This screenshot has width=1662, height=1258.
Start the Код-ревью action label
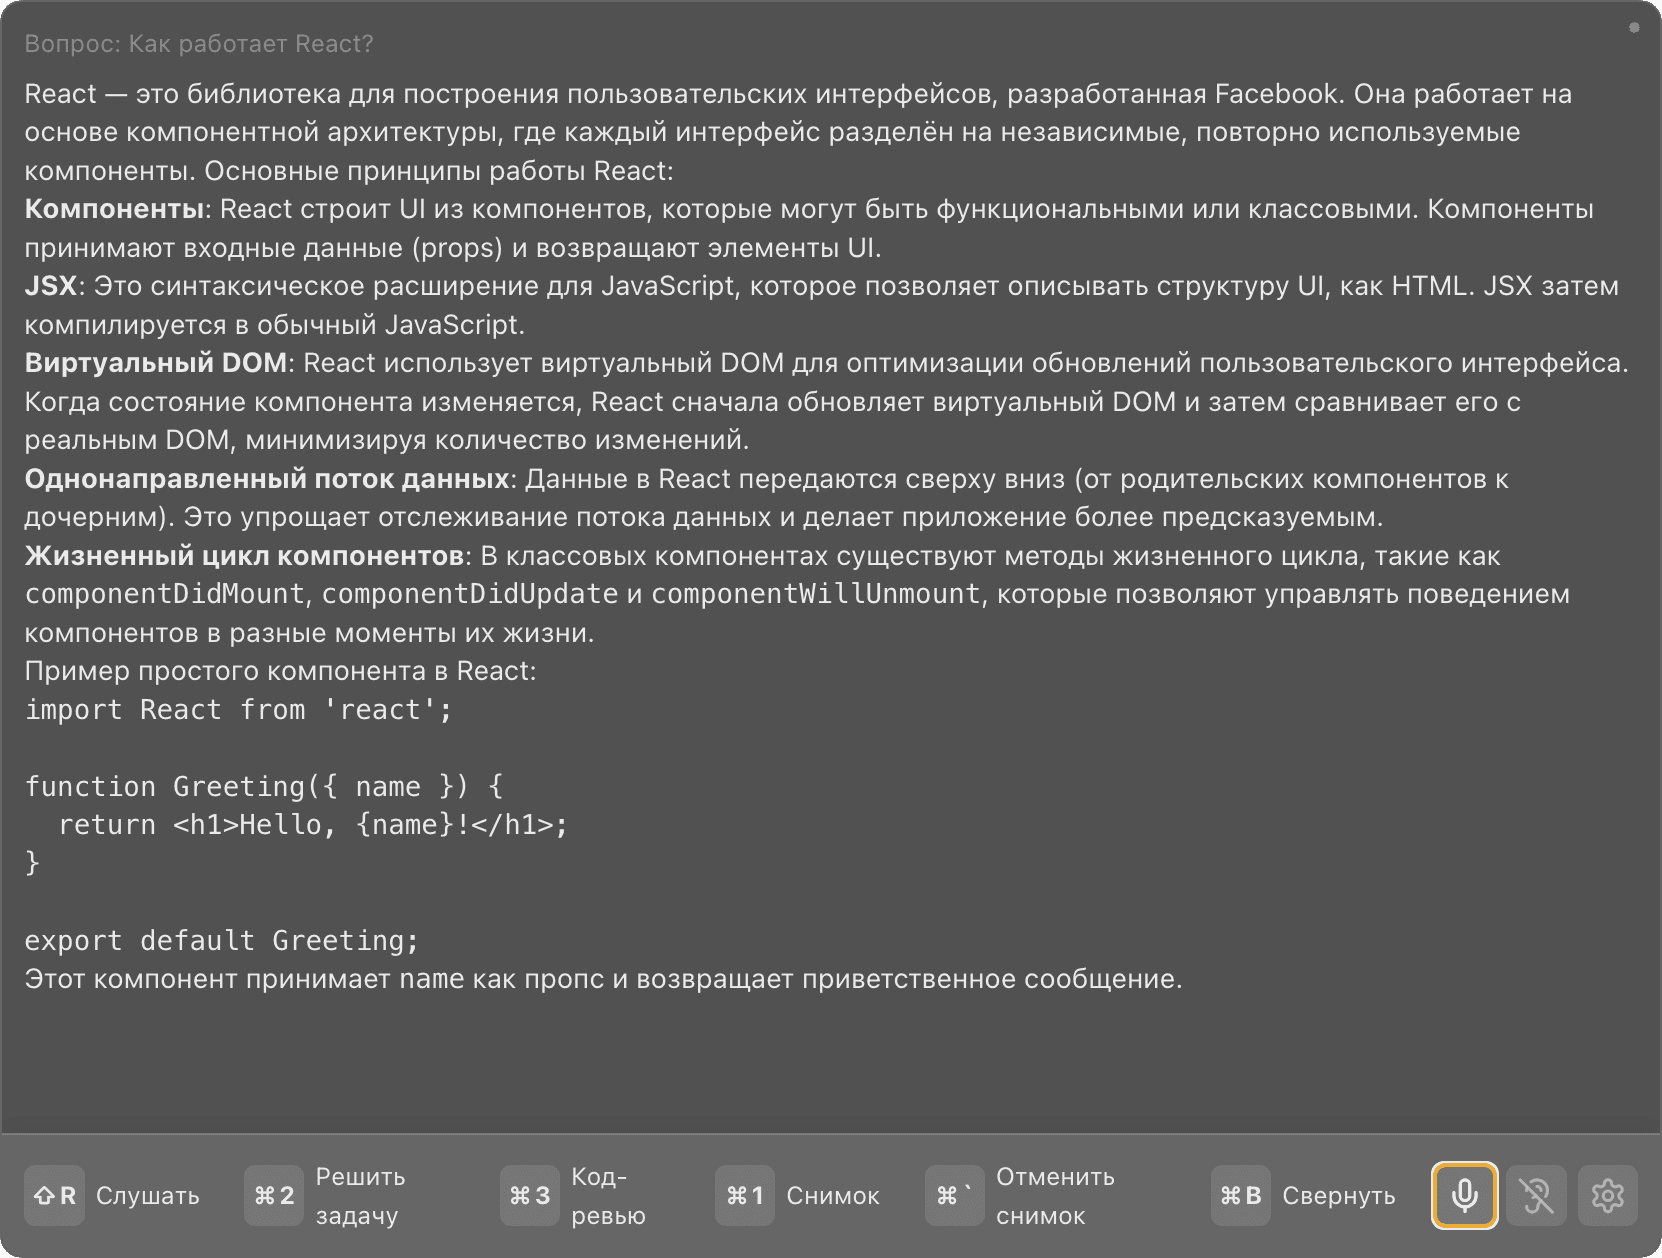[608, 1196]
